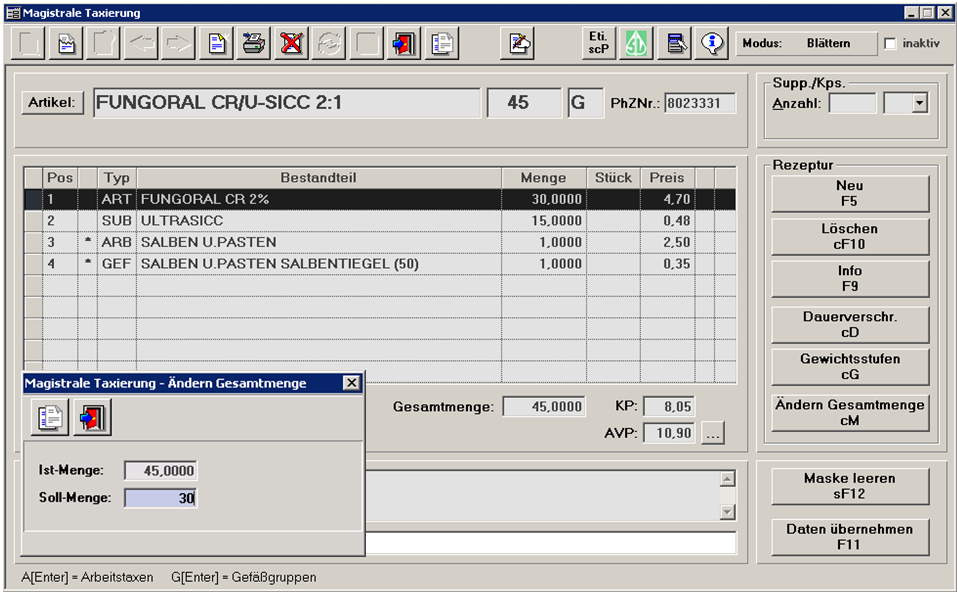The image size is (957, 592).
Task: Click the copy documents icon in the dialog
Action: tap(49, 417)
